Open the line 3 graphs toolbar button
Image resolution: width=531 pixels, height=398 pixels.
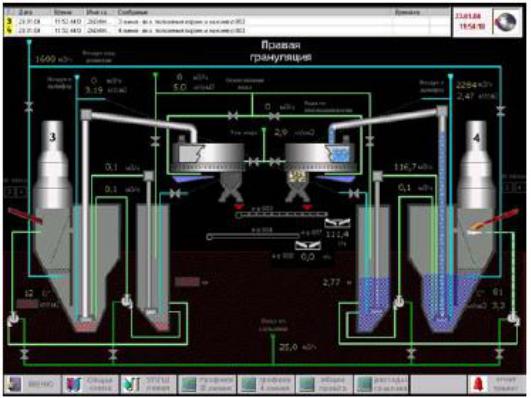pyautogui.click(x=207, y=384)
